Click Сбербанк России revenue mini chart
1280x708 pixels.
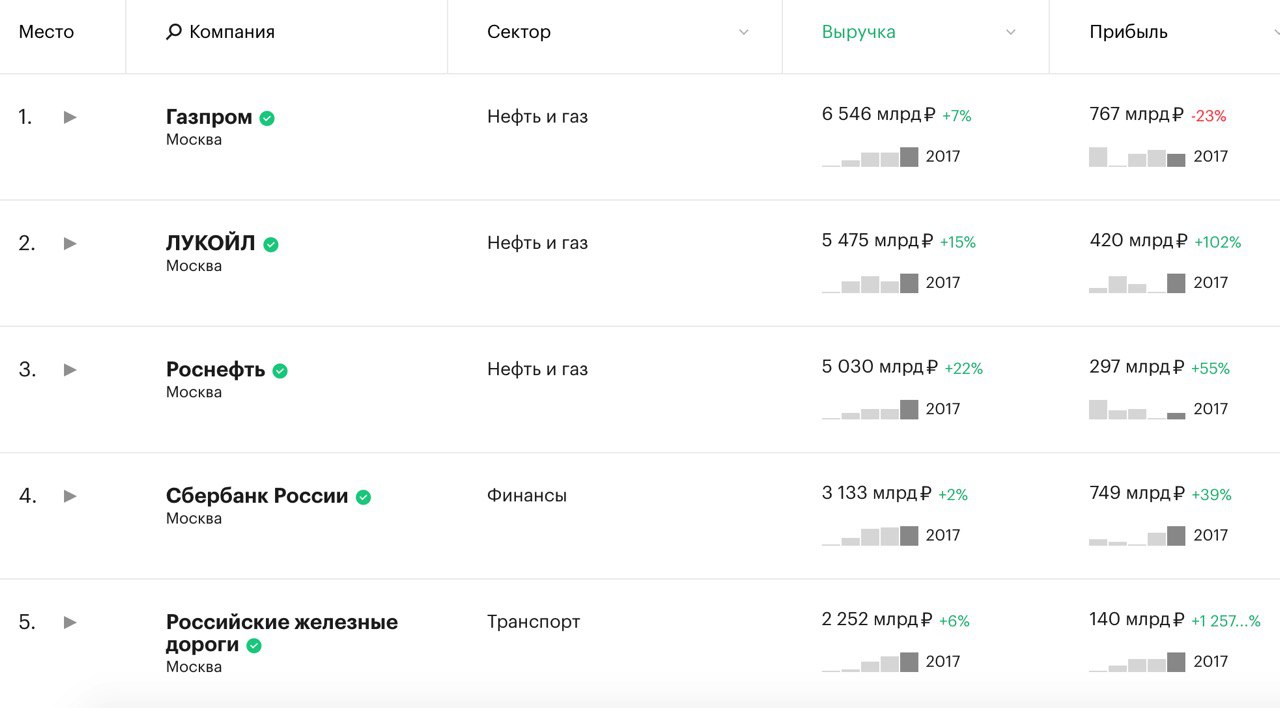click(x=870, y=535)
